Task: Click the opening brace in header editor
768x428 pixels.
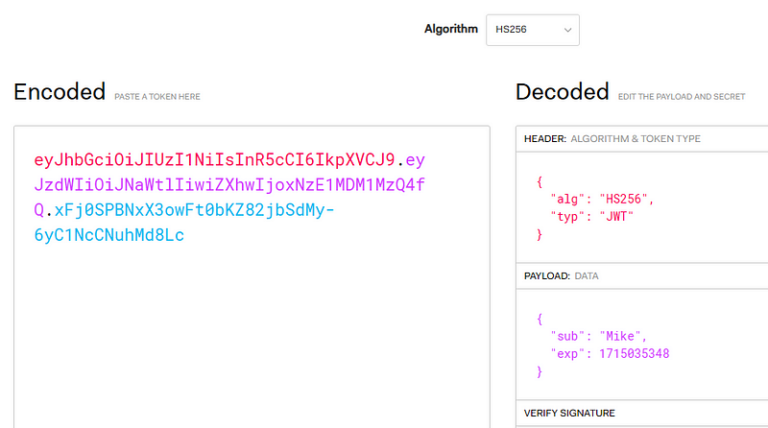Action: tap(539, 182)
